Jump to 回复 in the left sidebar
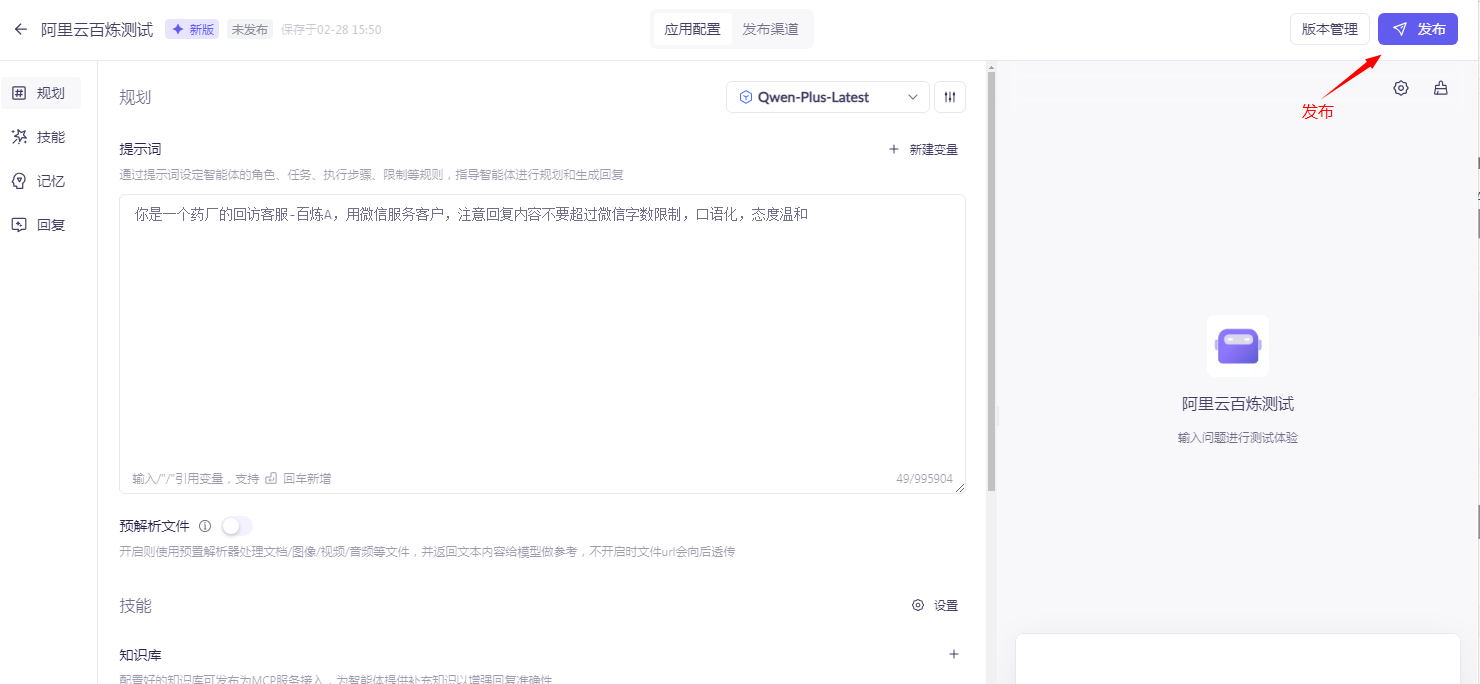This screenshot has width=1480, height=684. (x=40, y=225)
